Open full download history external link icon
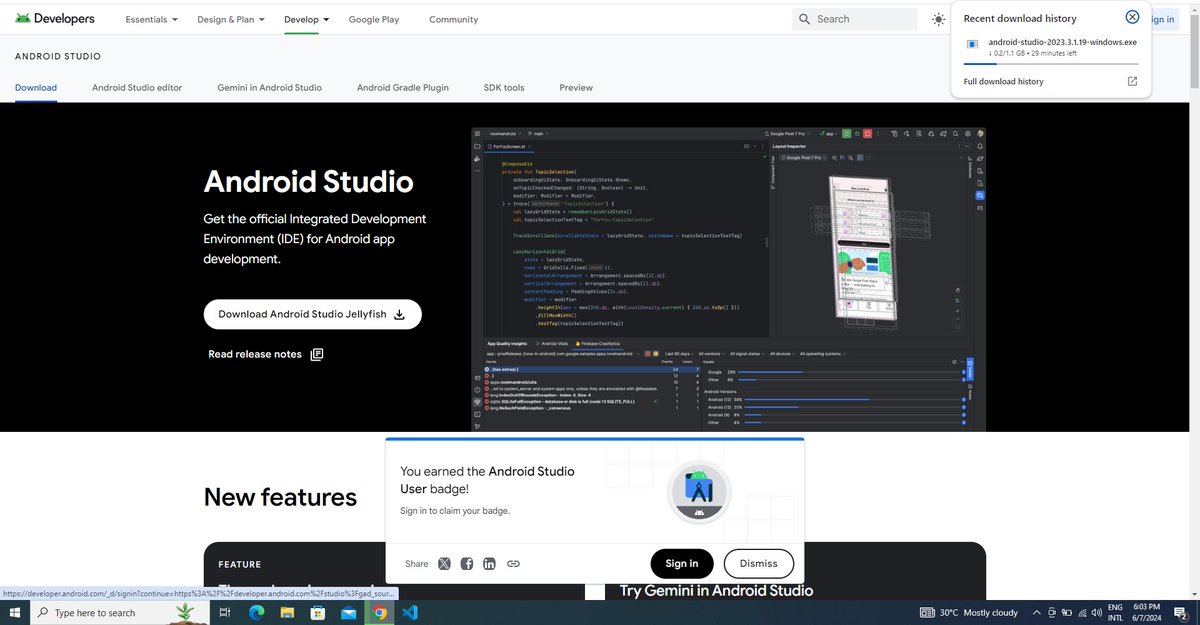Image resolution: width=1200 pixels, height=625 pixels. coord(1132,81)
